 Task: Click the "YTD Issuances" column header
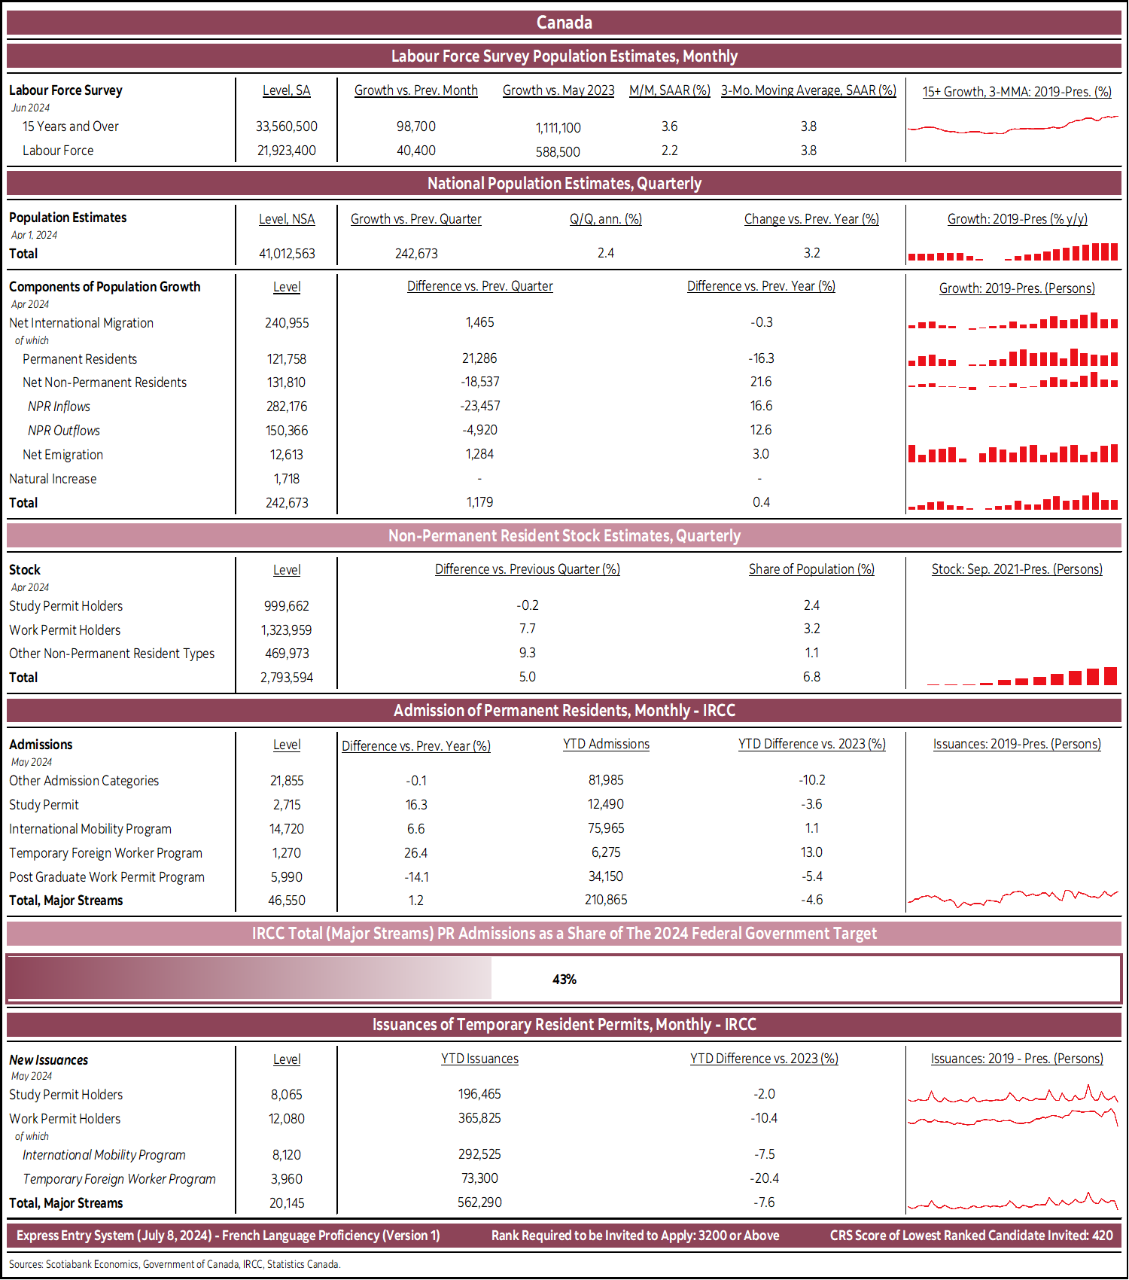[x=480, y=1058]
